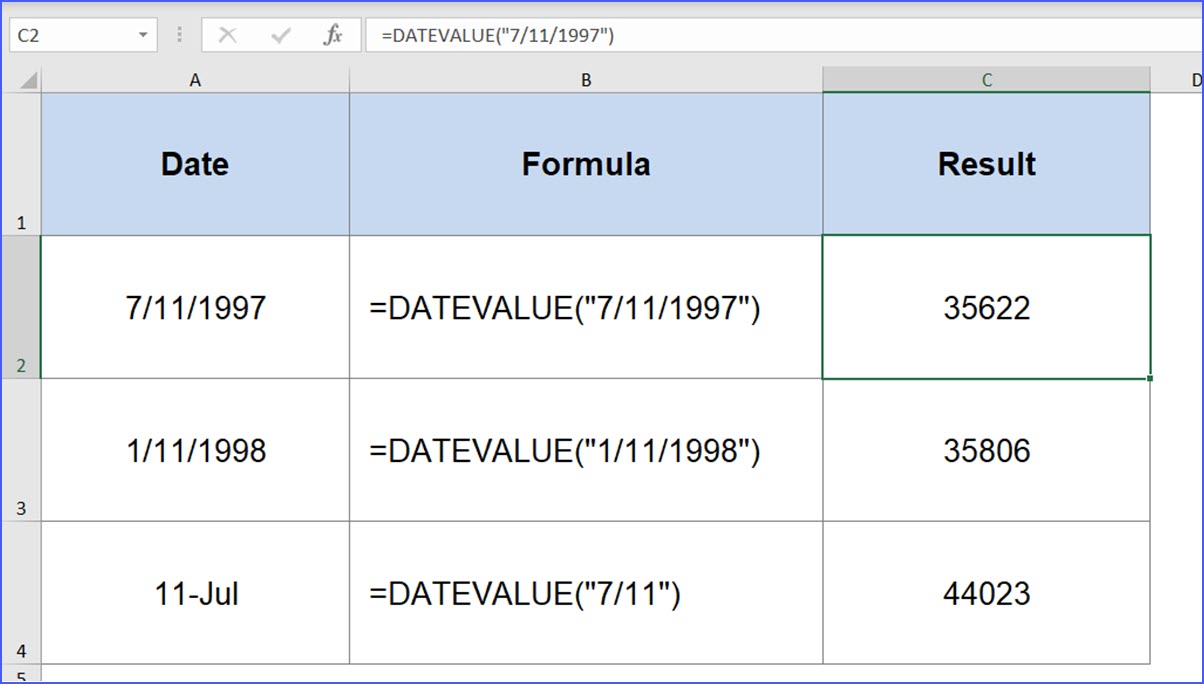Screen dimensions: 1204x684
Task: Select row 4 header
Action: coord(21,595)
